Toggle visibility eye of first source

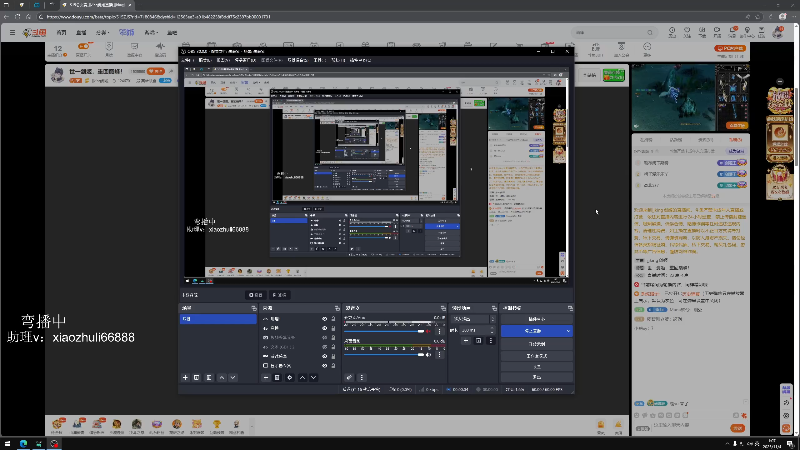point(324,319)
